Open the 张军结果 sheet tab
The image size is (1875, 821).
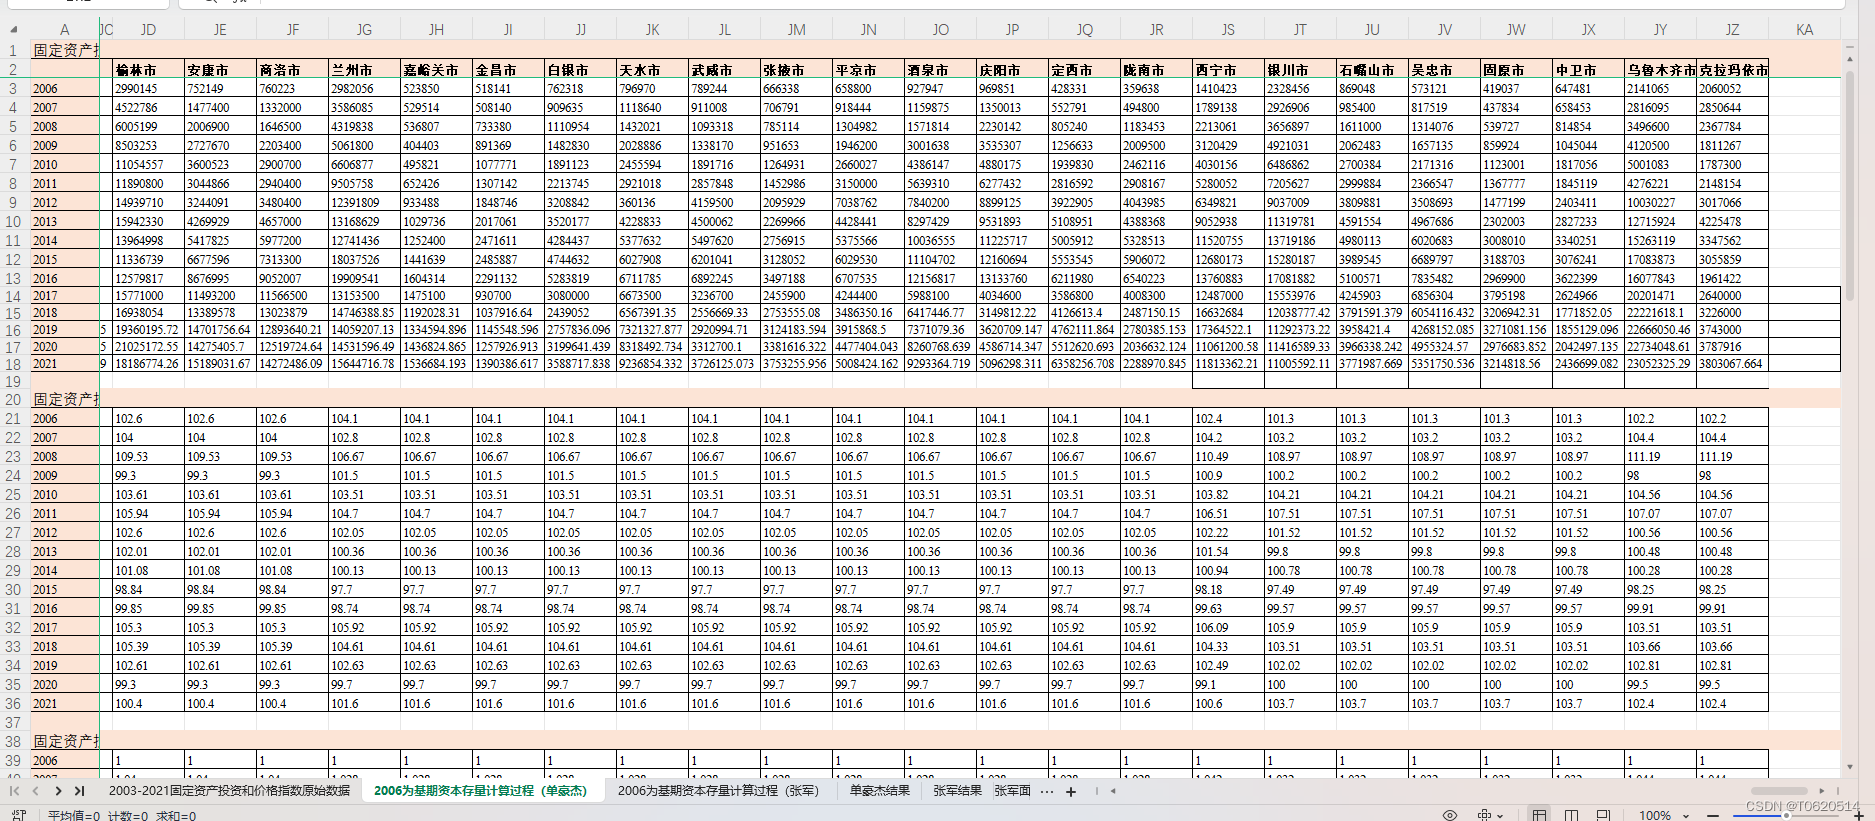958,791
